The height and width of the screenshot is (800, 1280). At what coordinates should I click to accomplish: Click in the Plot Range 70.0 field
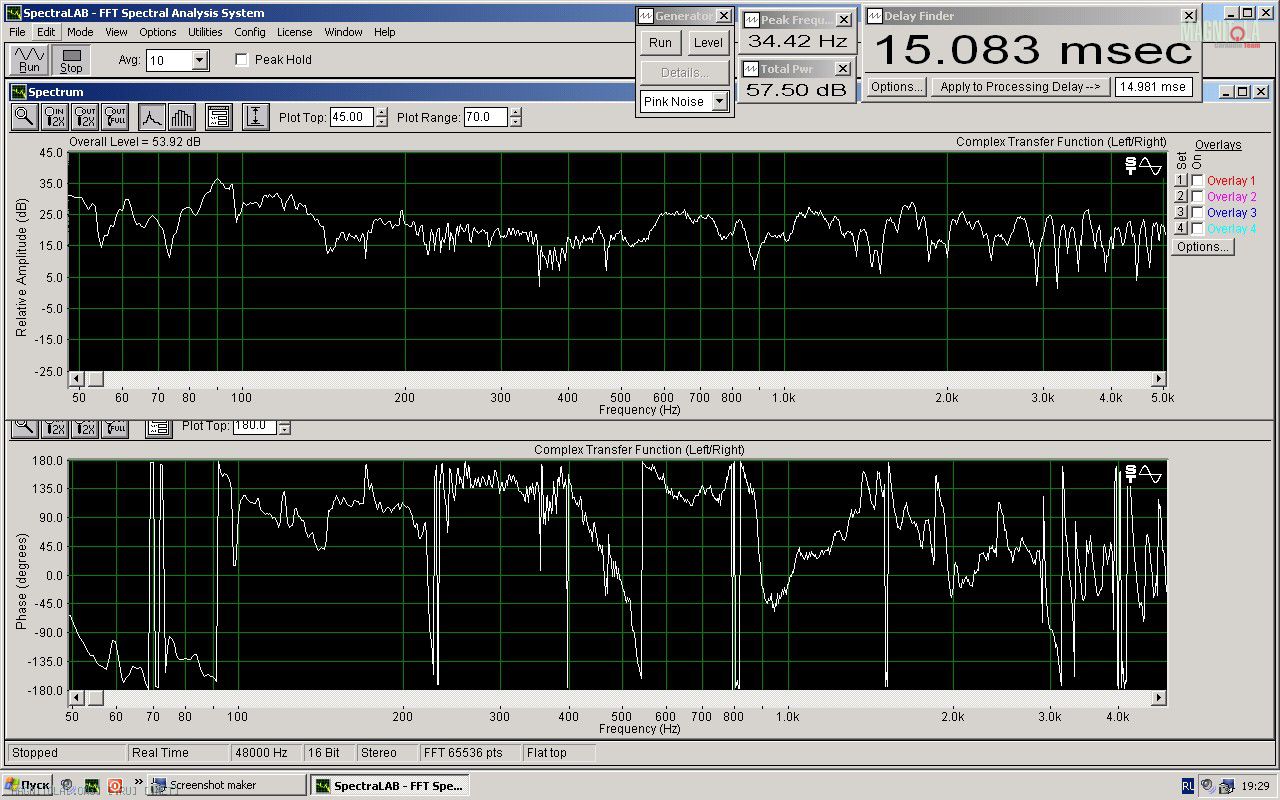(485, 117)
